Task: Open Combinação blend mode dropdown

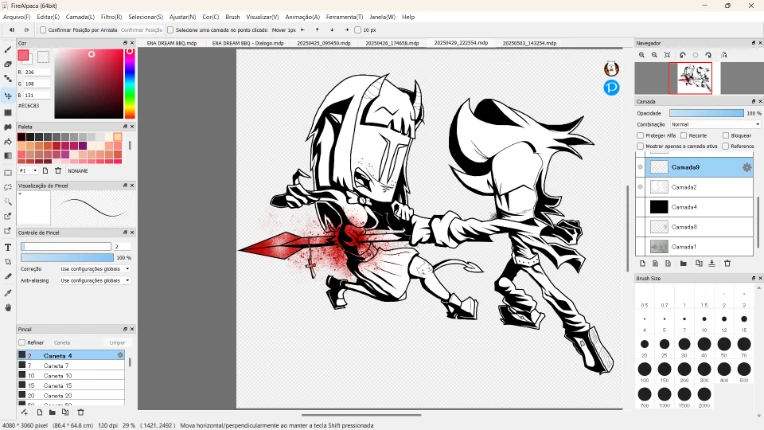Action: [x=715, y=125]
